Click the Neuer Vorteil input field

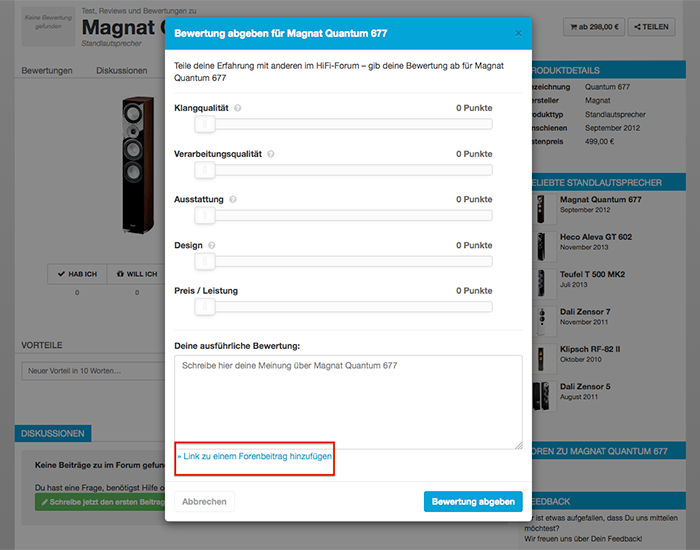point(93,371)
